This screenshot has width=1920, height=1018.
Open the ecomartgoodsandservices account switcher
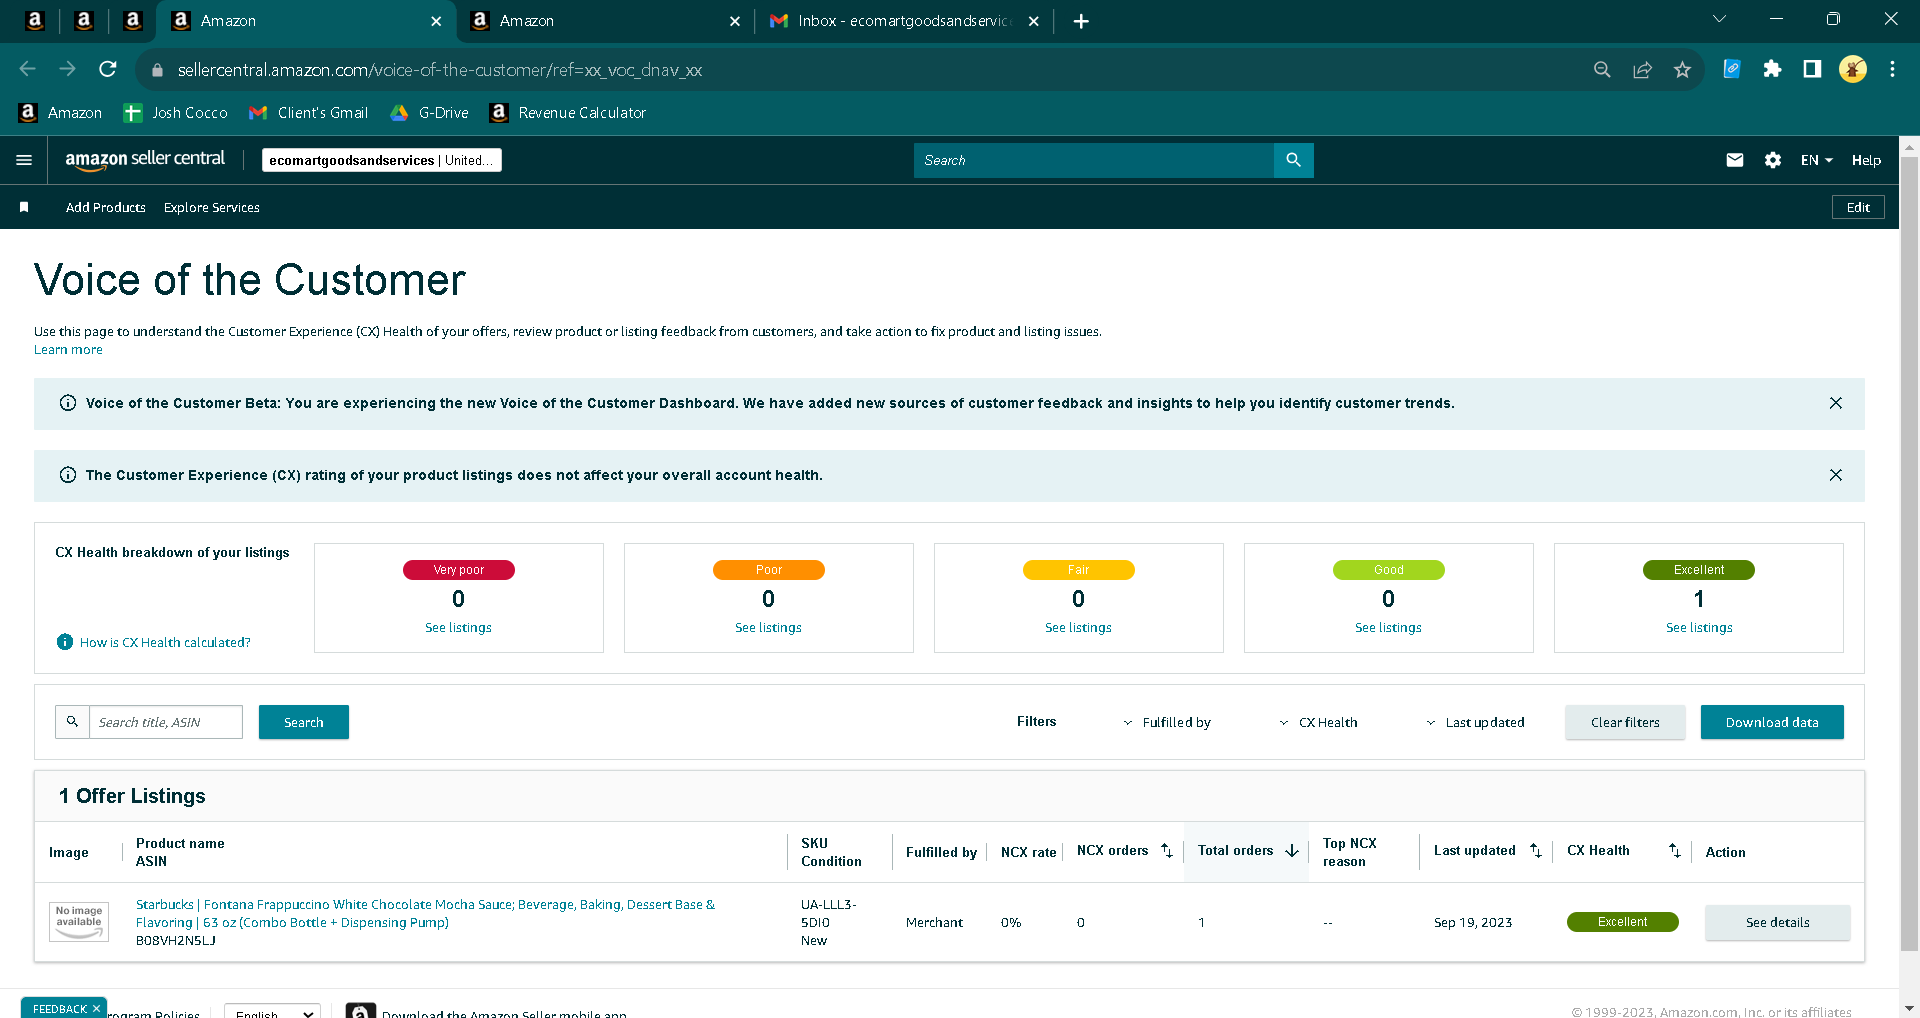point(382,160)
